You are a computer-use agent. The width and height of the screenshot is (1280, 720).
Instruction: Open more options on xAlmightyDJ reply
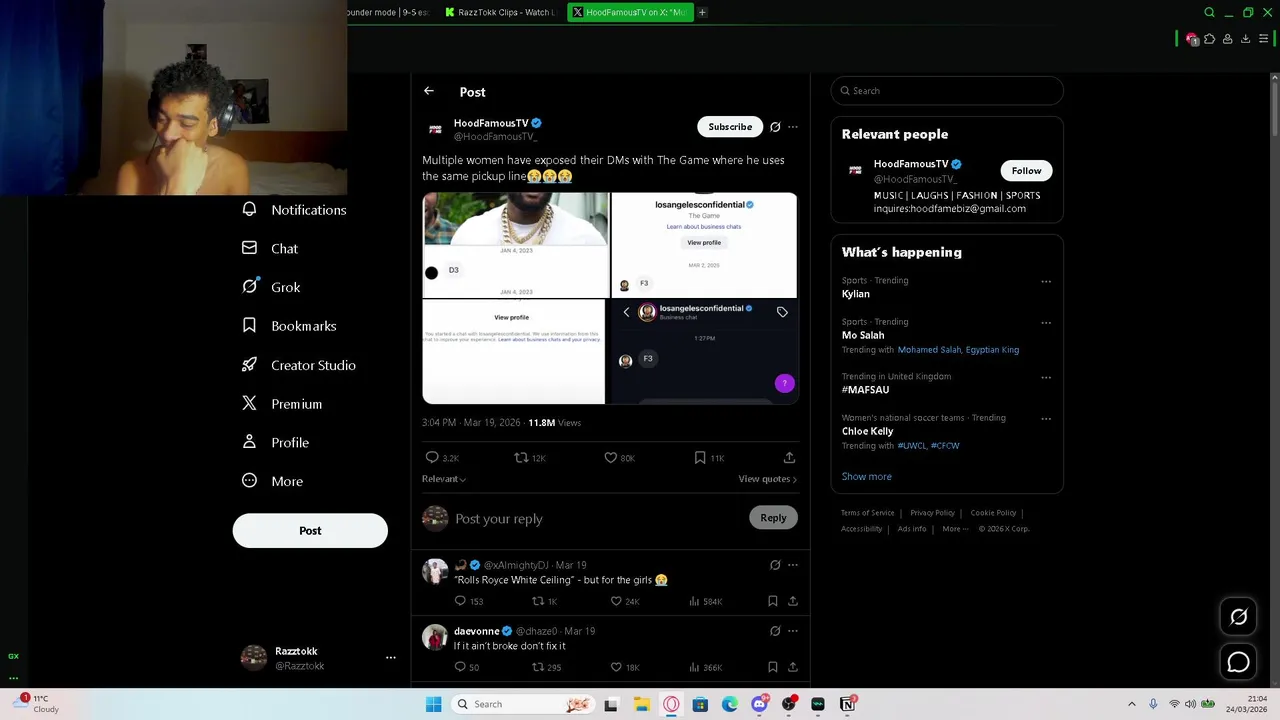(x=793, y=565)
